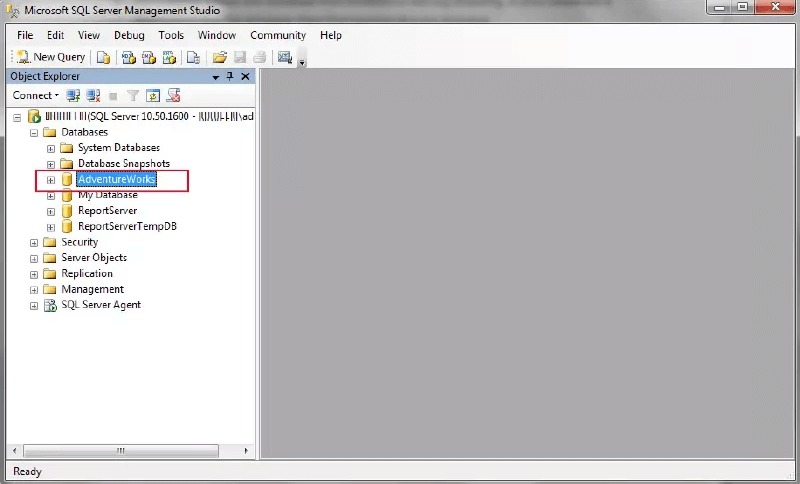
Task: Expand the Server Objects folder
Action: 34,259
